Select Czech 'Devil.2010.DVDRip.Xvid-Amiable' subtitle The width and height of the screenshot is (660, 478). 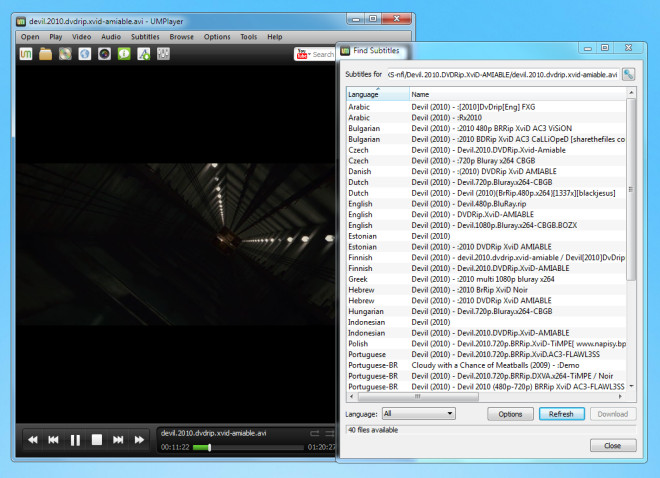(486, 150)
